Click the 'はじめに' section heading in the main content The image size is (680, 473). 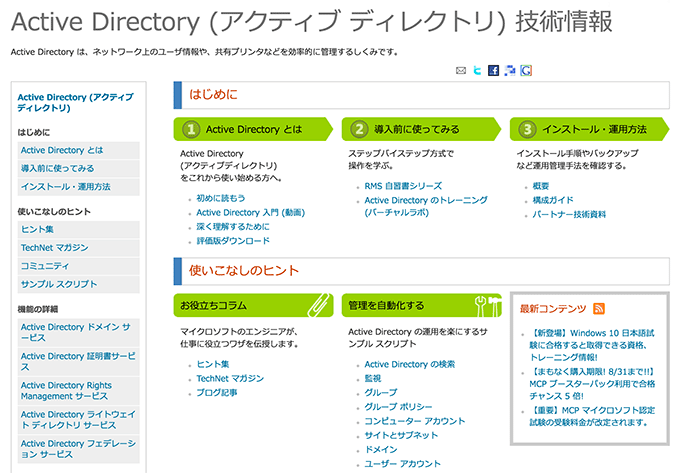click(x=213, y=95)
